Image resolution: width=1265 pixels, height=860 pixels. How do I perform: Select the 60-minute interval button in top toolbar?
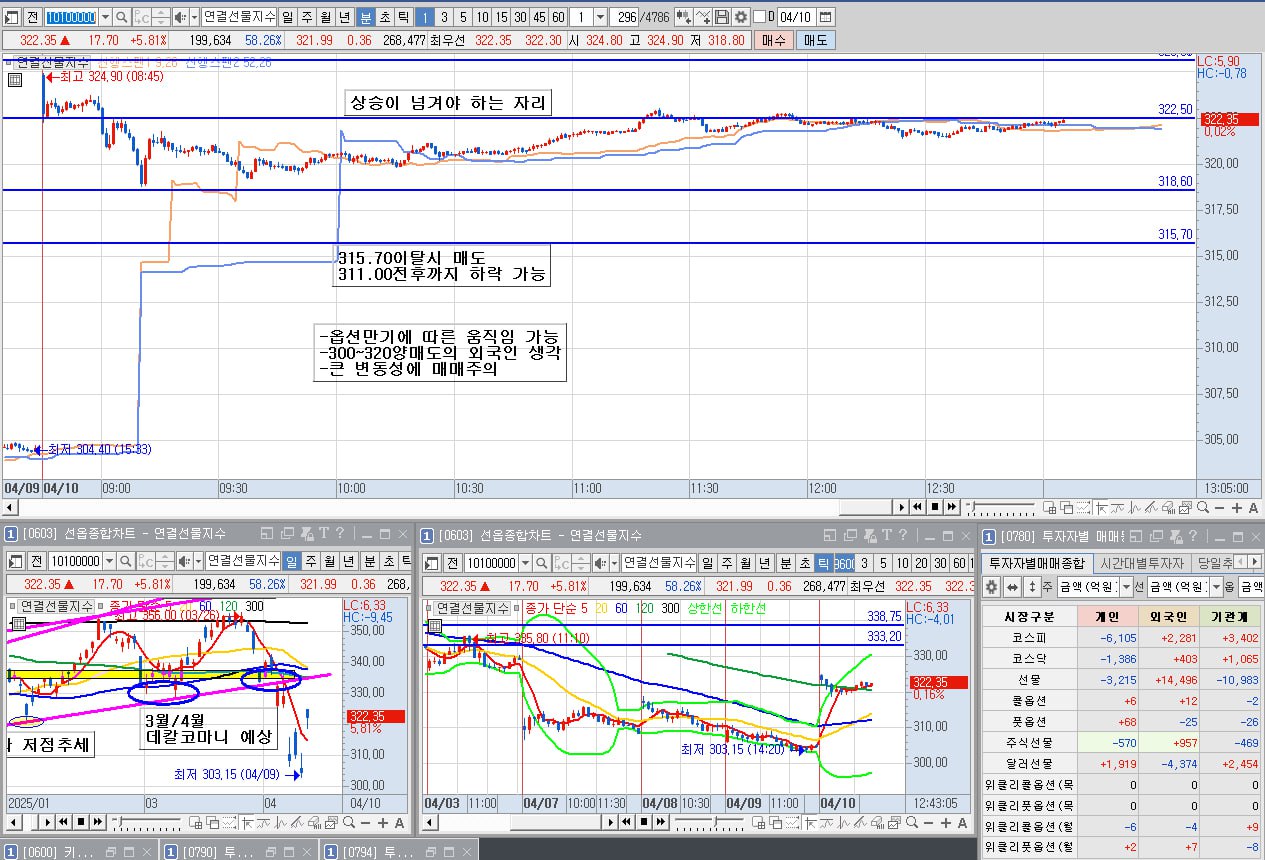tap(558, 17)
